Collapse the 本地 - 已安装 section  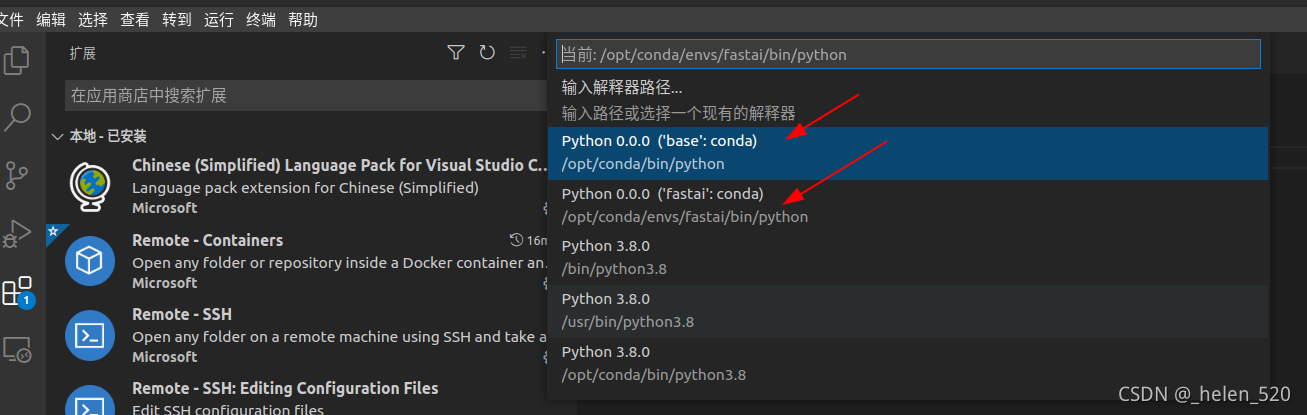(58, 136)
